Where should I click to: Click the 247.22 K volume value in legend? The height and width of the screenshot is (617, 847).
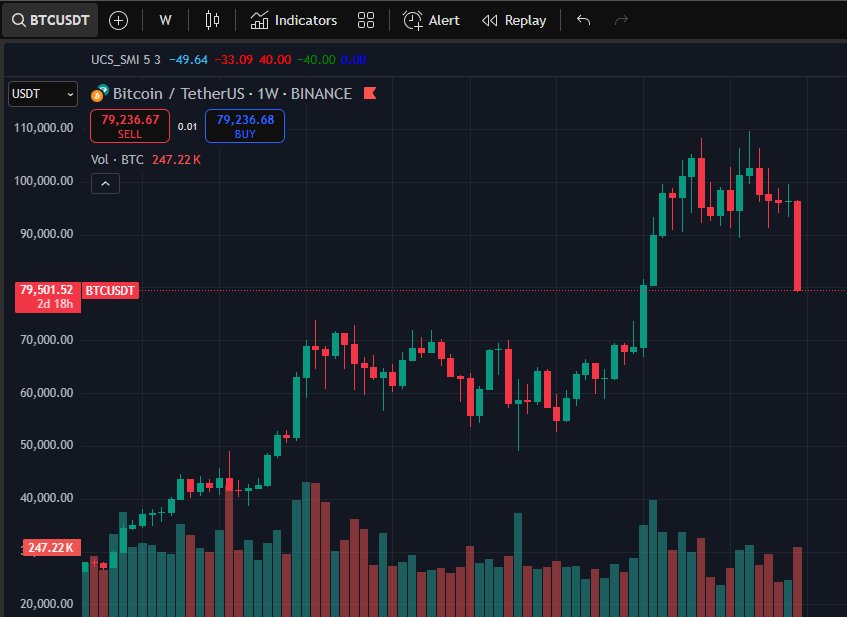coord(177,159)
